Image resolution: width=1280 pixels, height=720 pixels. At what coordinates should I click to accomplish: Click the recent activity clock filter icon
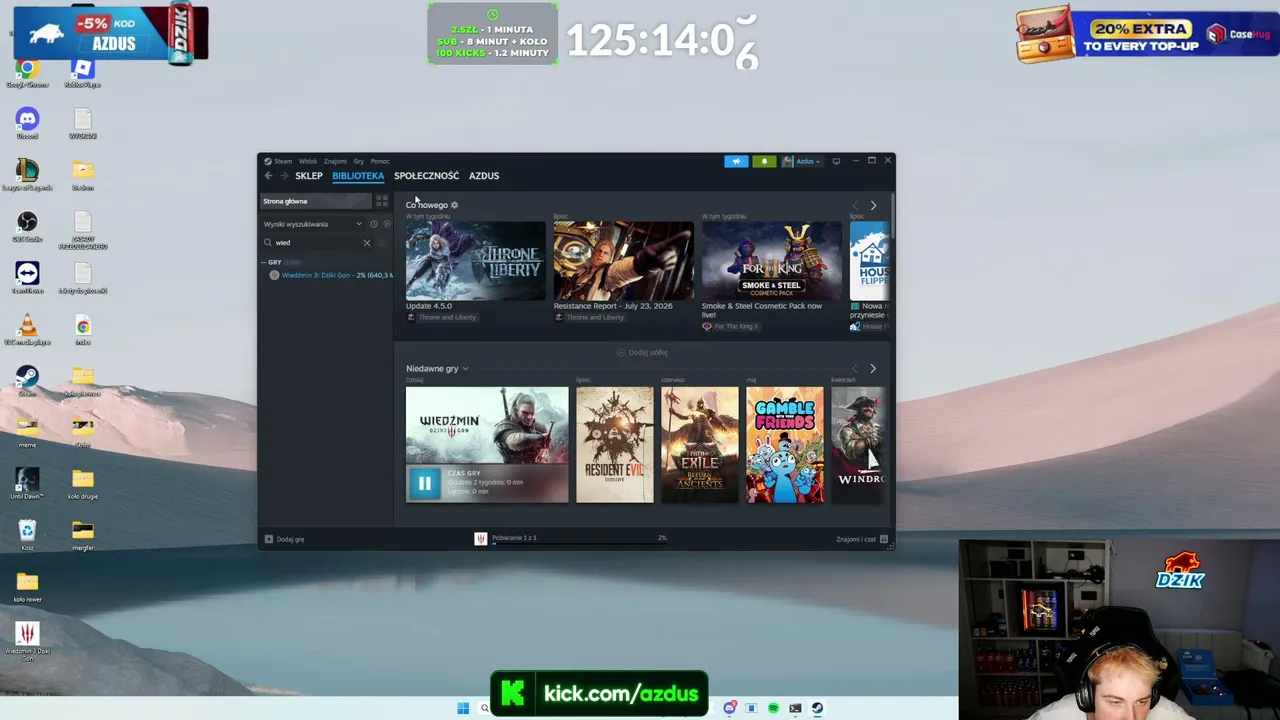[x=374, y=224]
